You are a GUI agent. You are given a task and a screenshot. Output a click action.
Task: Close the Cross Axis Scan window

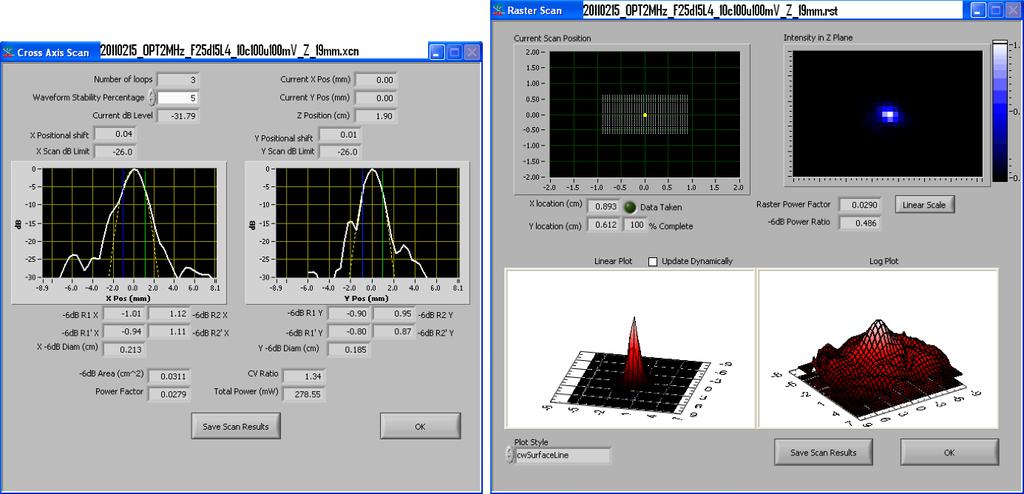(x=471, y=52)
